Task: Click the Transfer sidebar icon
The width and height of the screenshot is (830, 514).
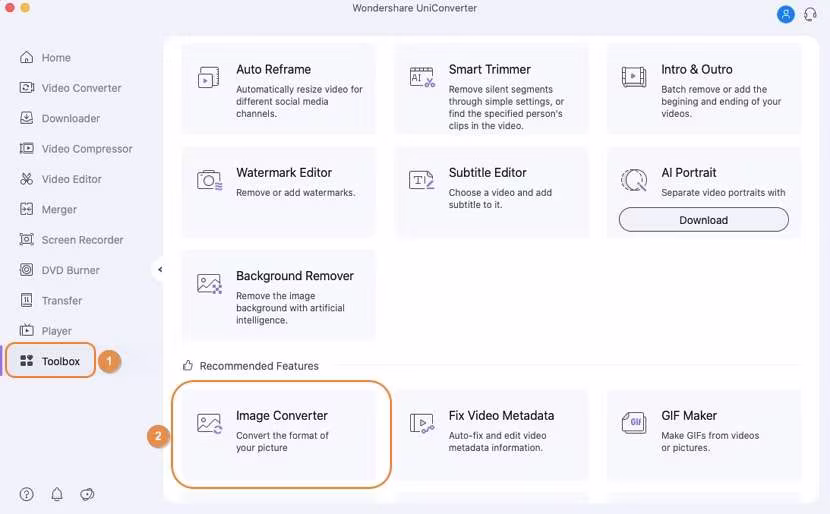Action: coord(26,300)
